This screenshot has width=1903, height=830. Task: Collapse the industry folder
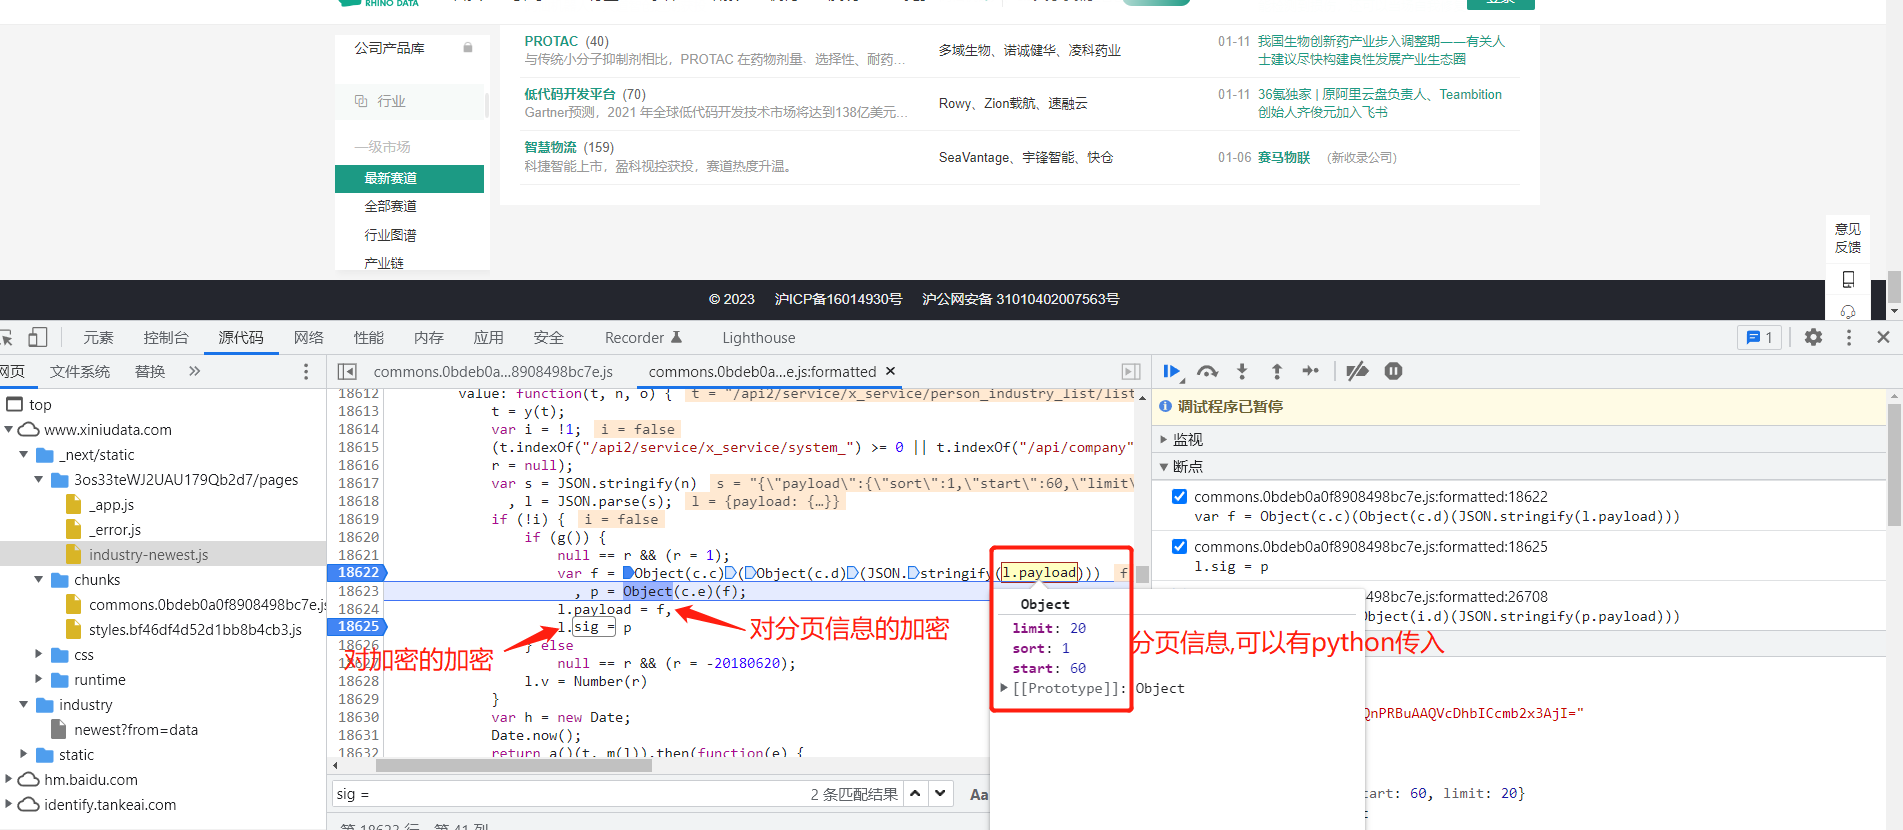24,705
